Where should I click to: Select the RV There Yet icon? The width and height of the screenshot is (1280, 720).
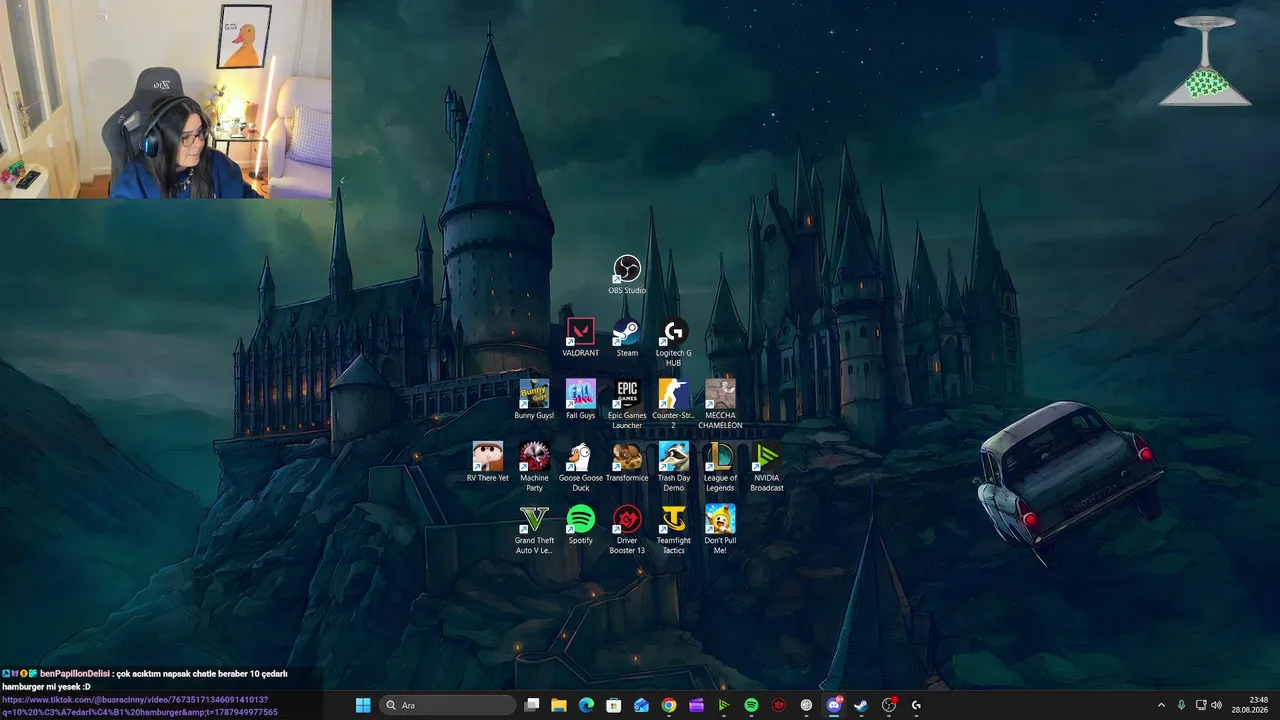tap(488, 463)
